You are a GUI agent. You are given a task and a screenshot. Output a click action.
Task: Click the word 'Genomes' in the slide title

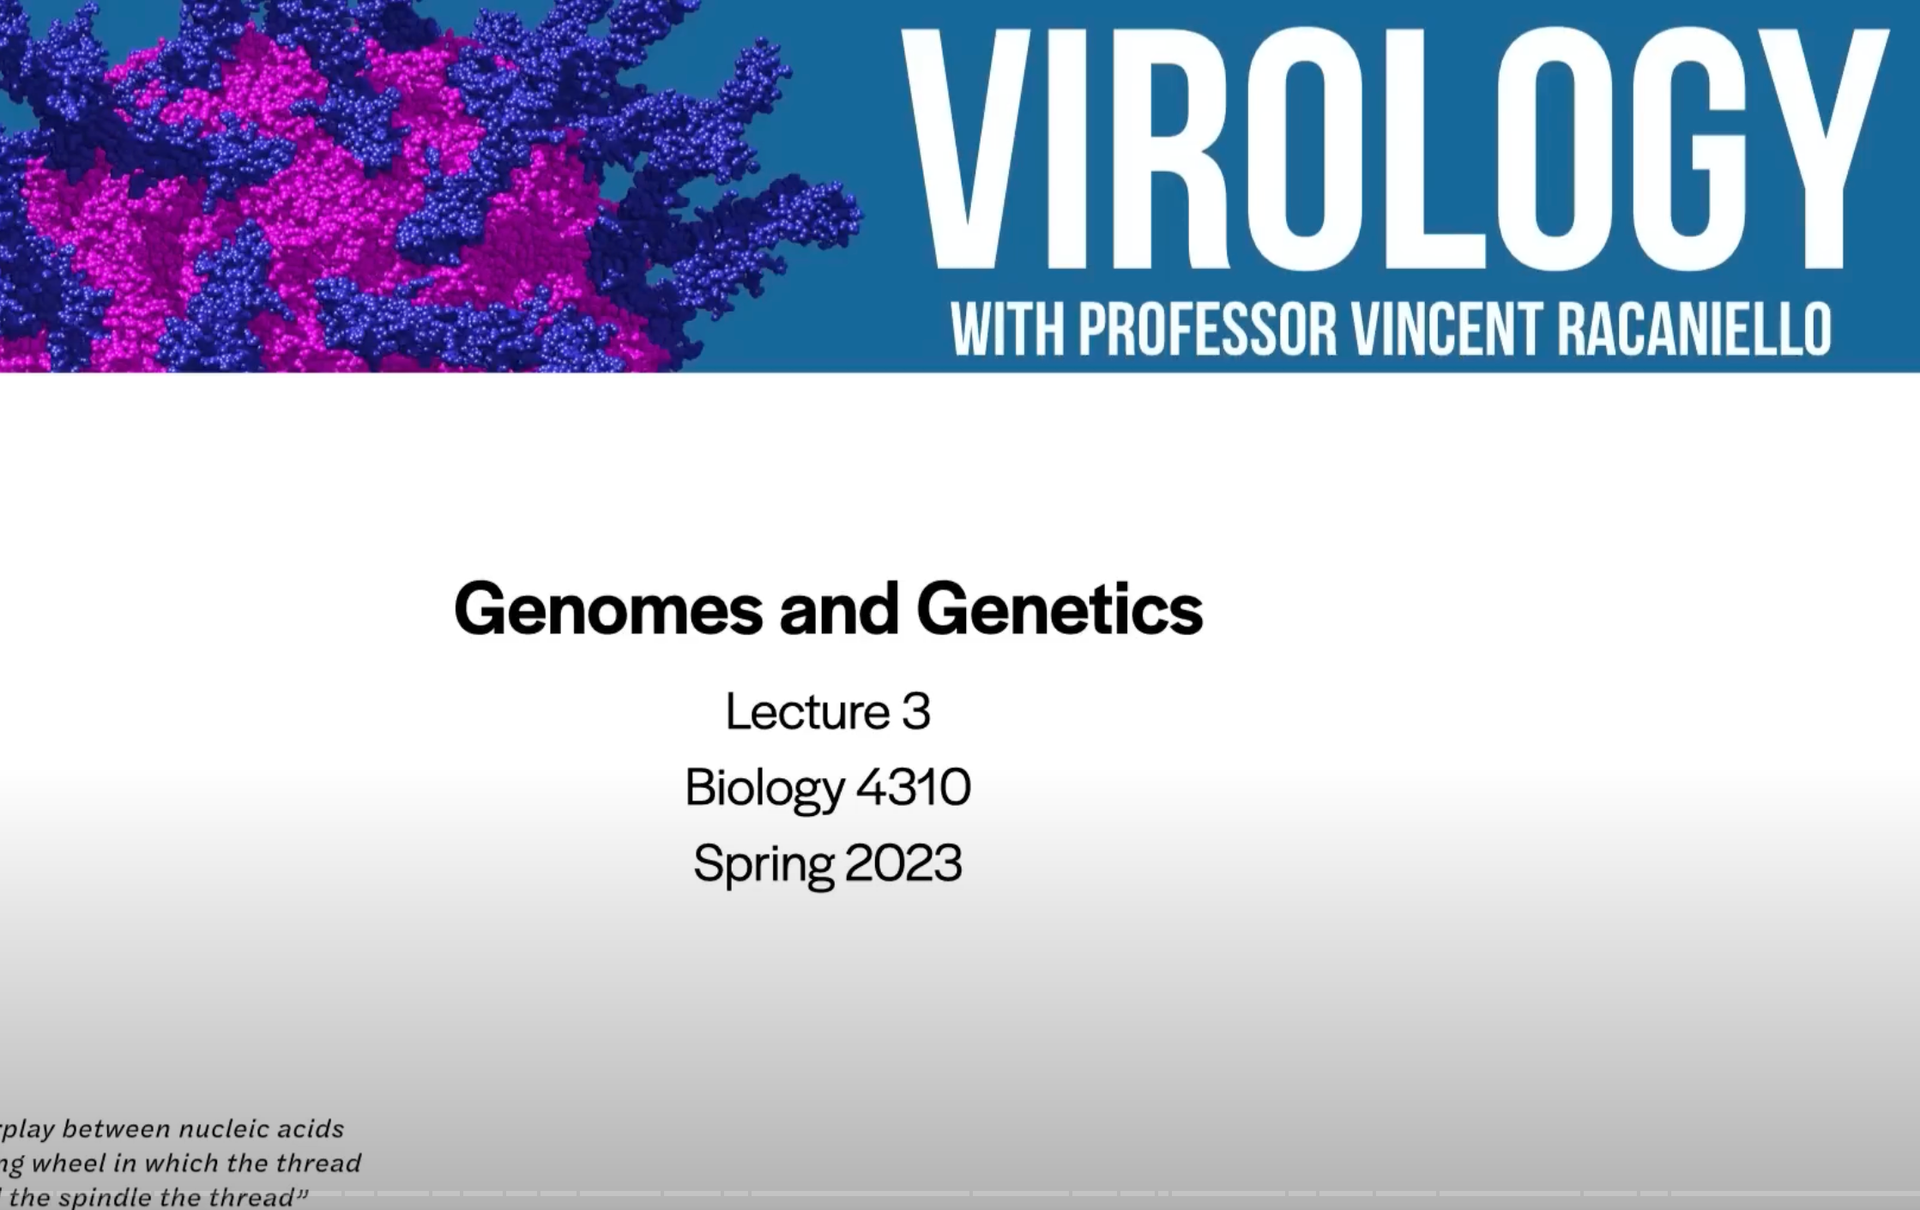608,609
